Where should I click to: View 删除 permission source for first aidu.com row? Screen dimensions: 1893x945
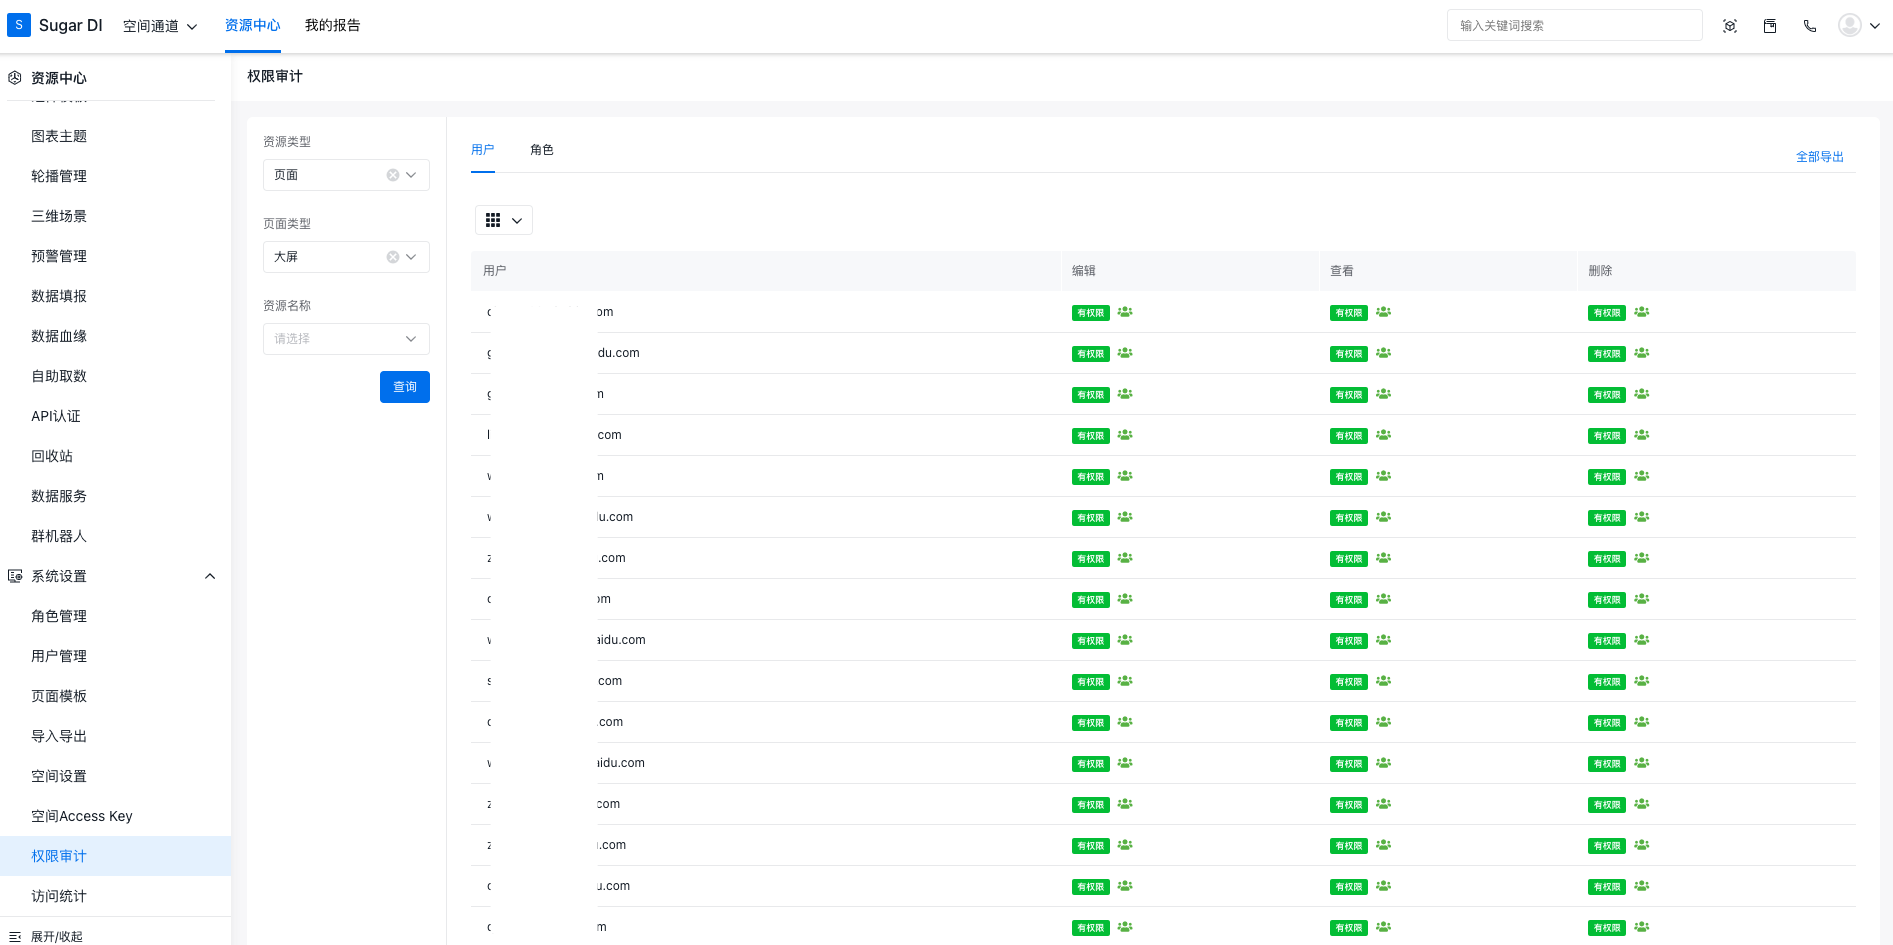[x=1641, y=640]
